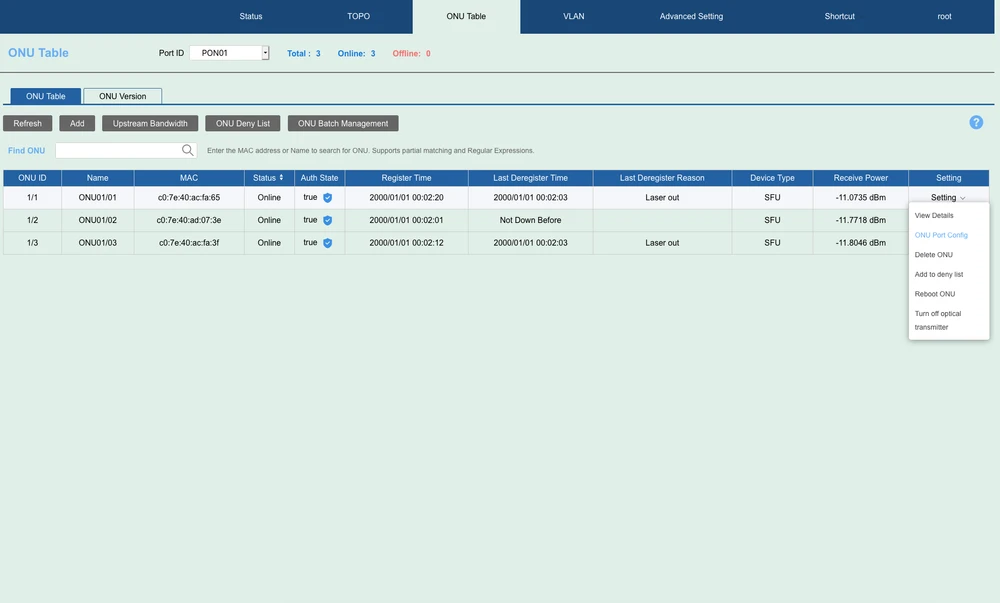Expand the Setting dropdown for ONU 1/1
Viewport: 1000px width, 603px height.
point(948,198)
